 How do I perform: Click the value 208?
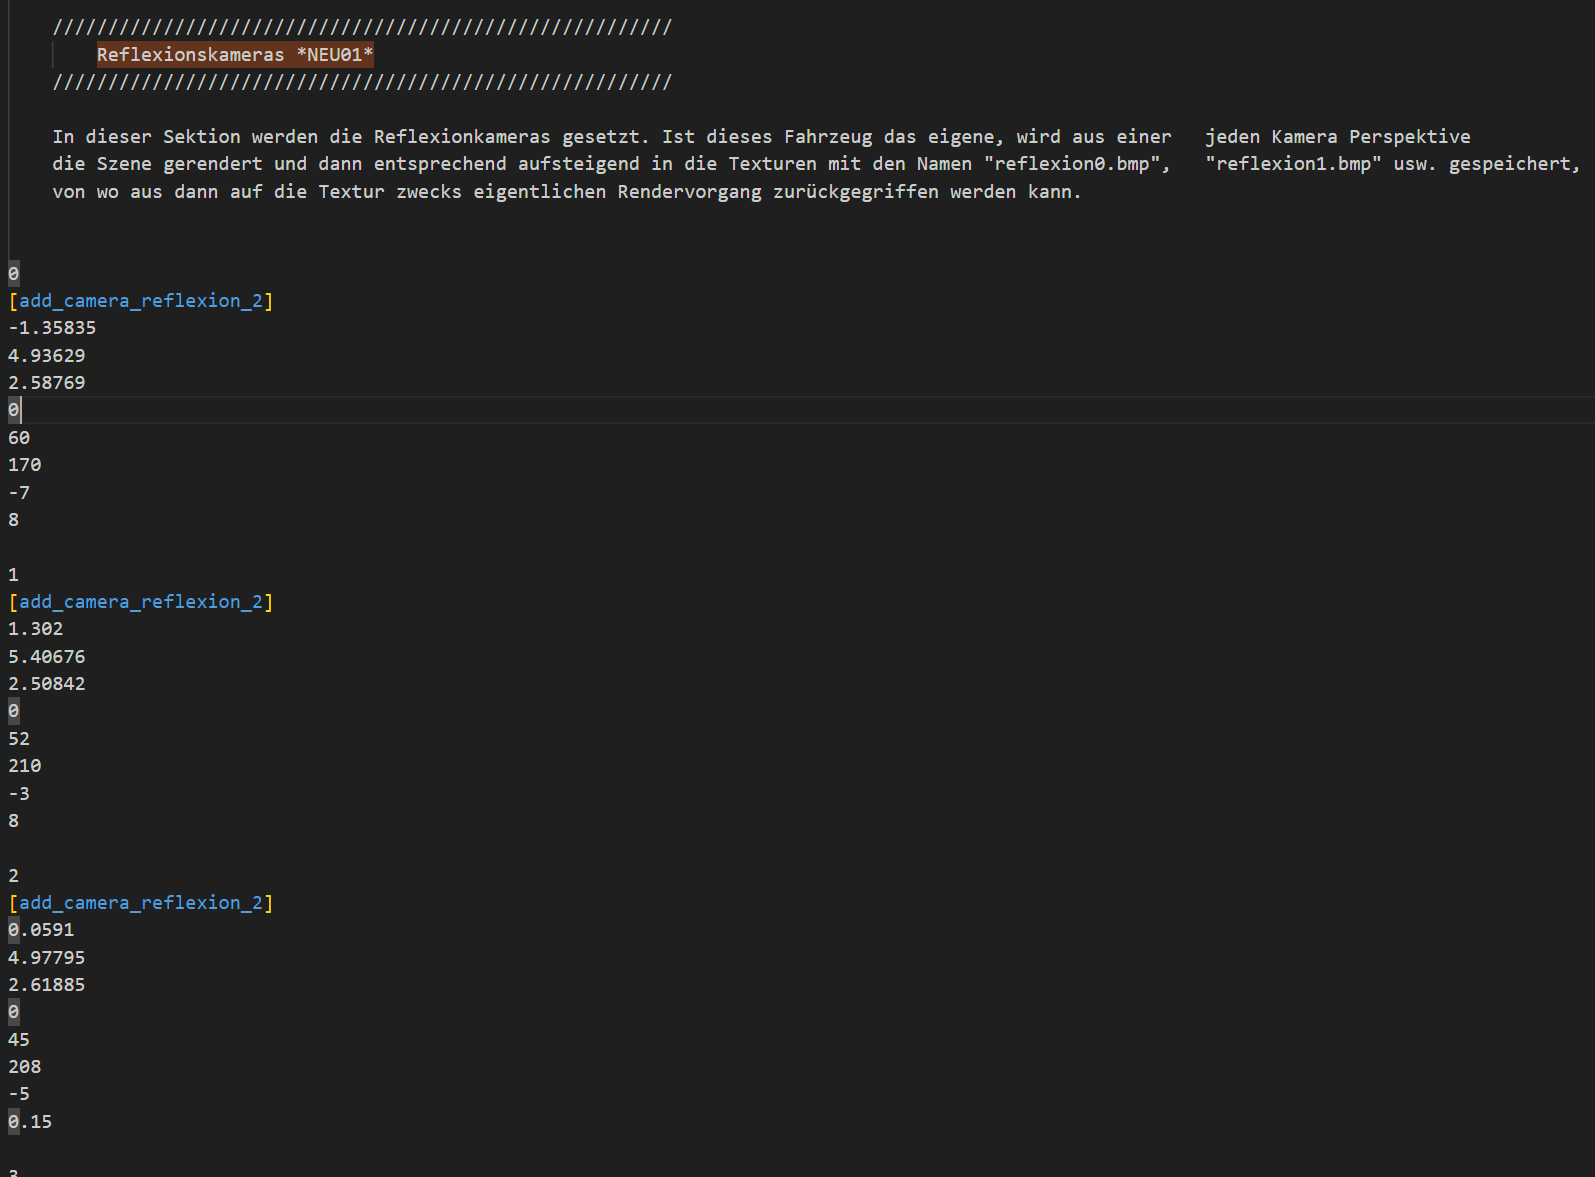[x=25, y=1067]
